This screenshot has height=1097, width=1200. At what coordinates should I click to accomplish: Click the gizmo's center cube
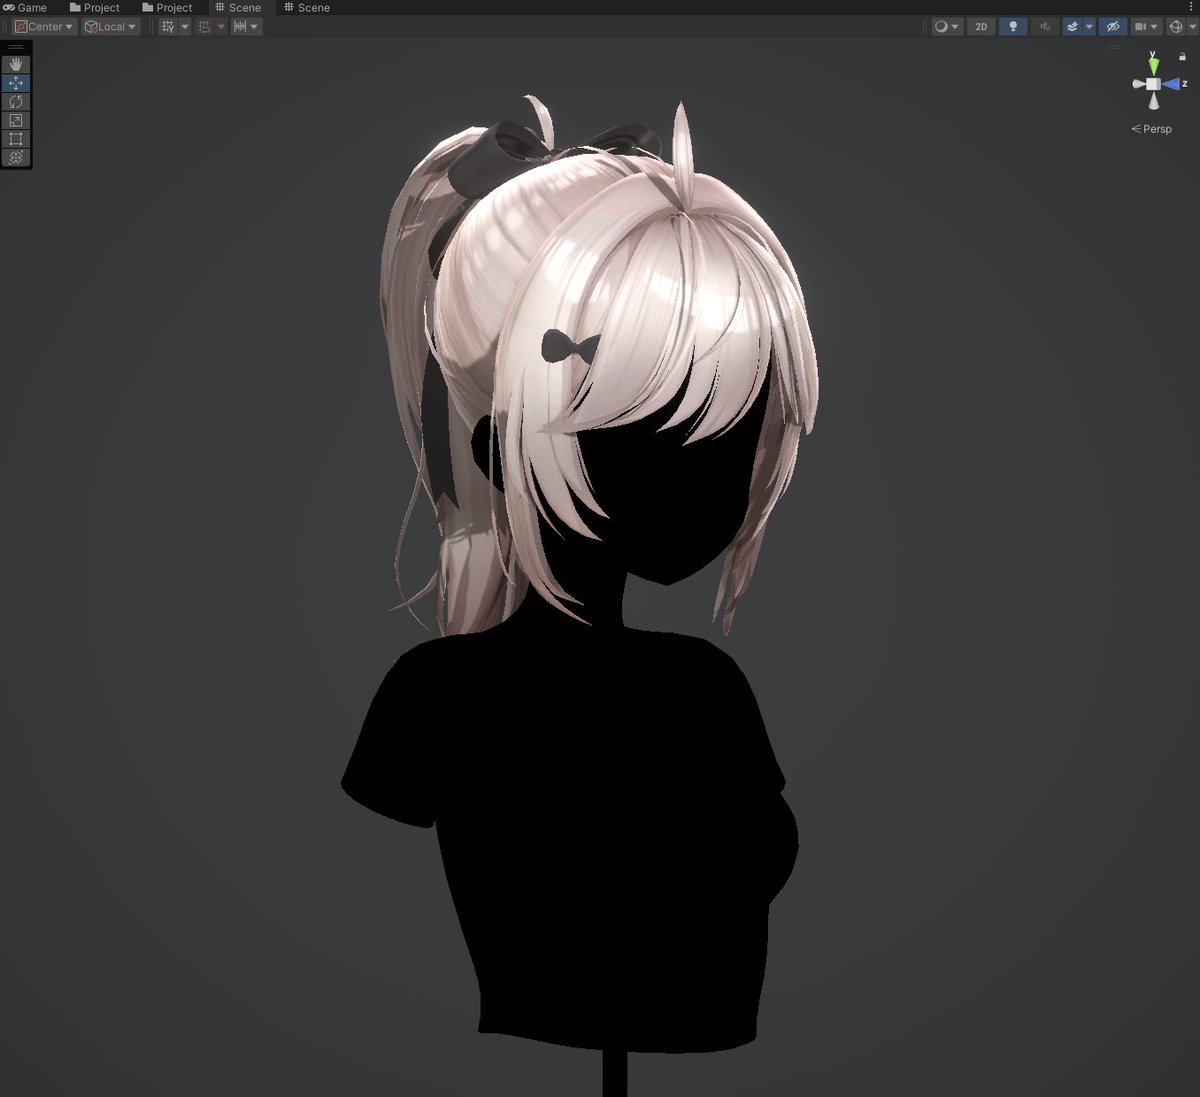(x=1154, y=84)
